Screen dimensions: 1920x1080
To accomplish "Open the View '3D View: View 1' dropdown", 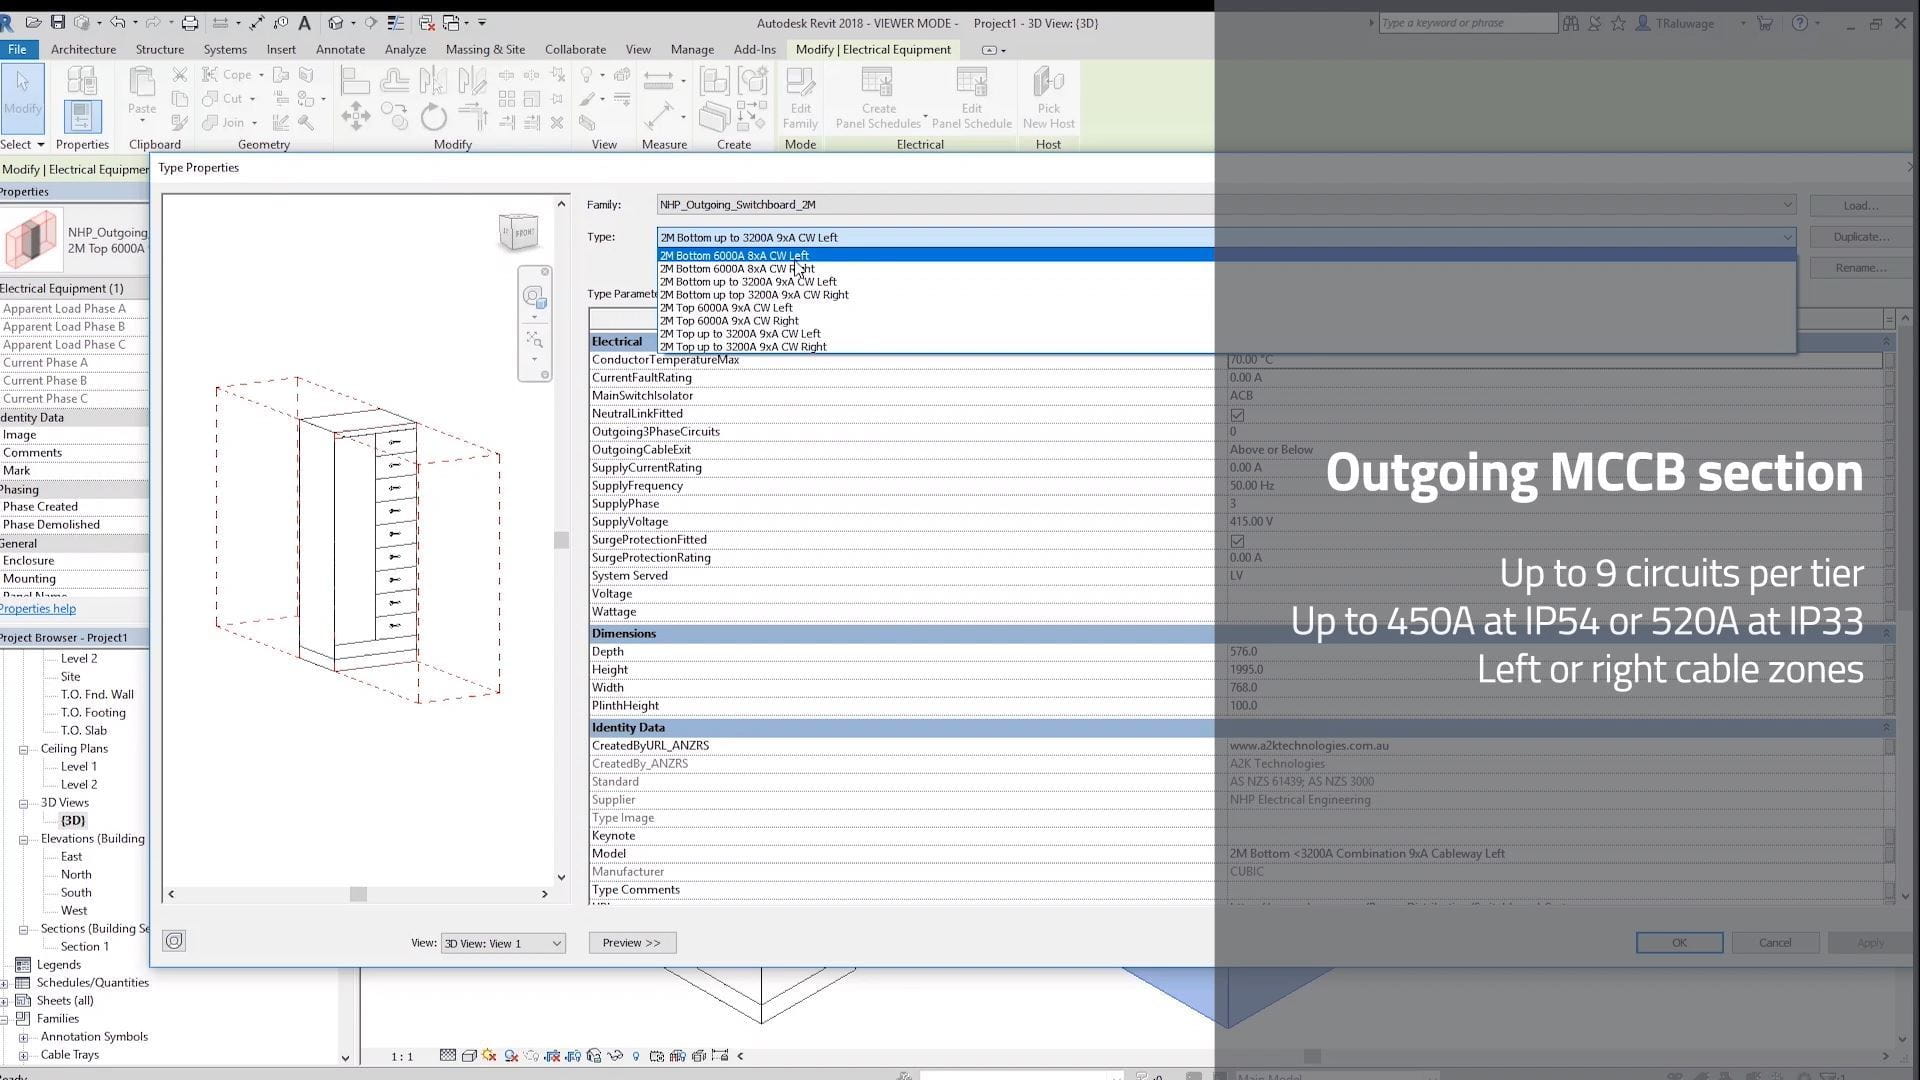I will click(x=503, y=943).
